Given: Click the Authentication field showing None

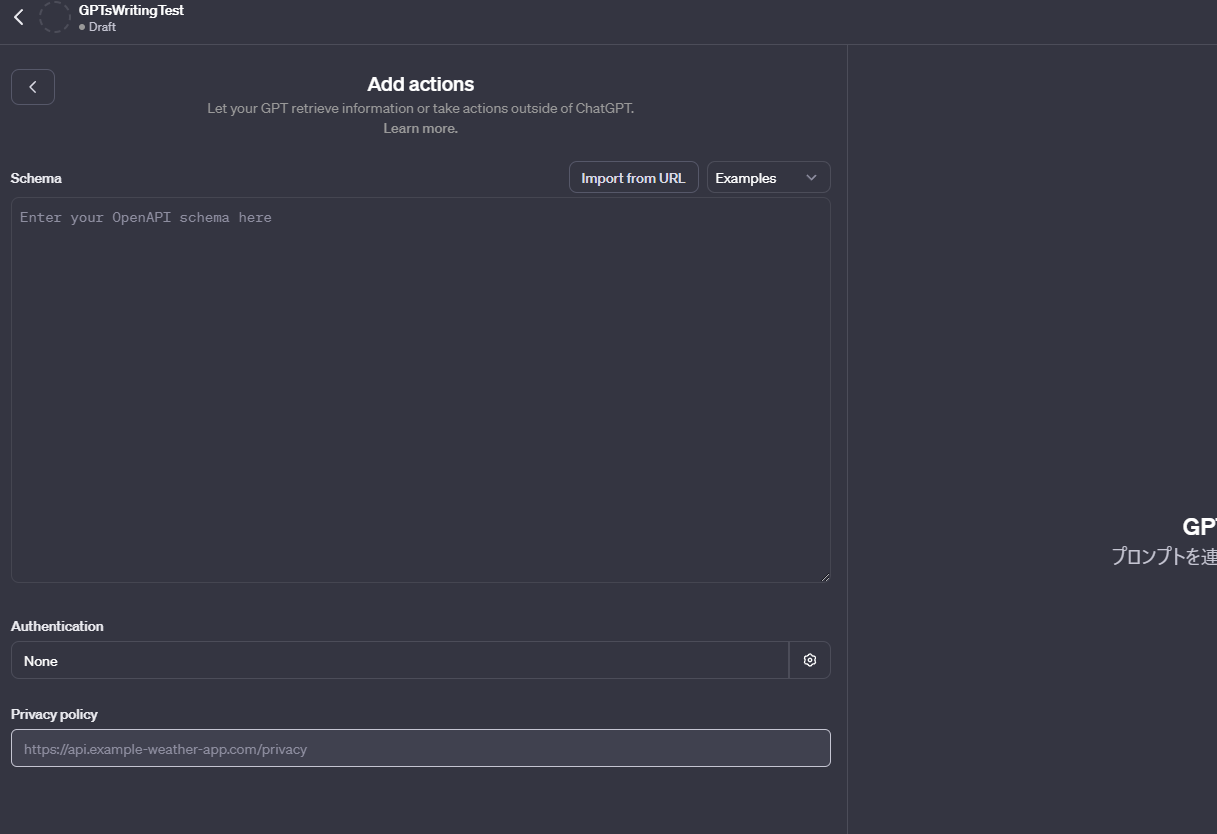Looking at the screenshot, I should coord(400,660).
